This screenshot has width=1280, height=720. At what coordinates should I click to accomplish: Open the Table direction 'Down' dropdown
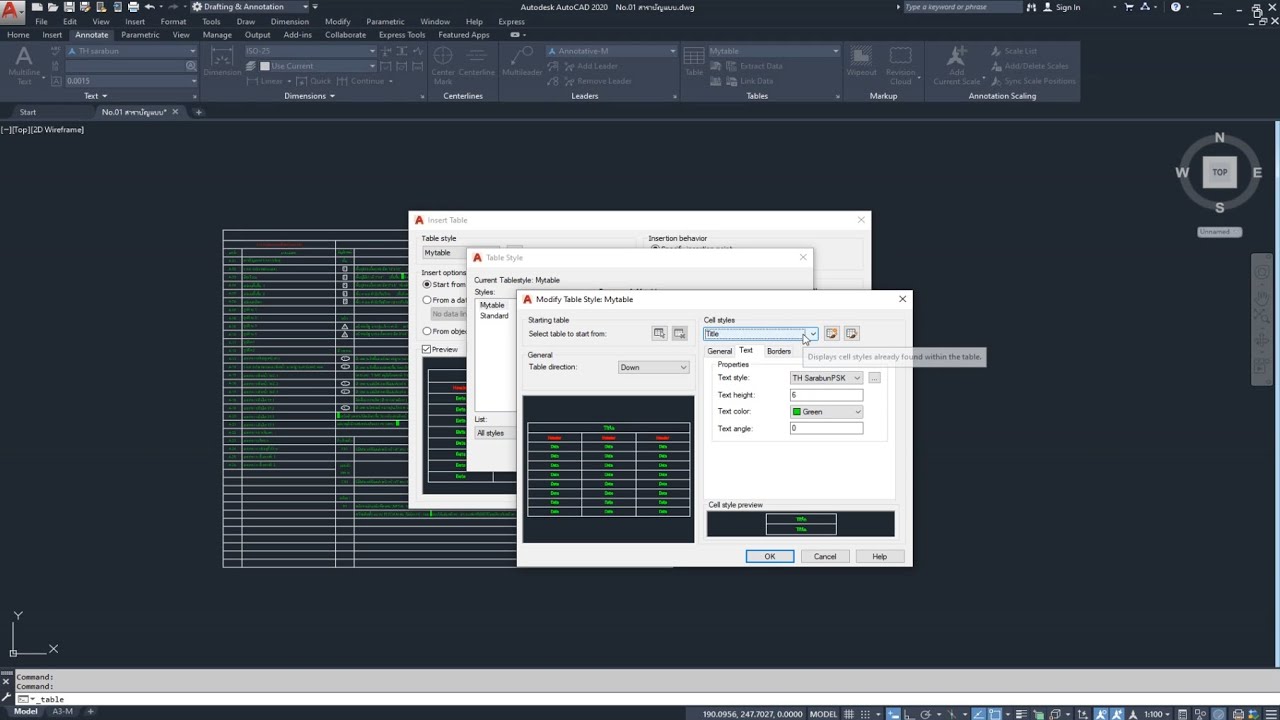(653, 367)
